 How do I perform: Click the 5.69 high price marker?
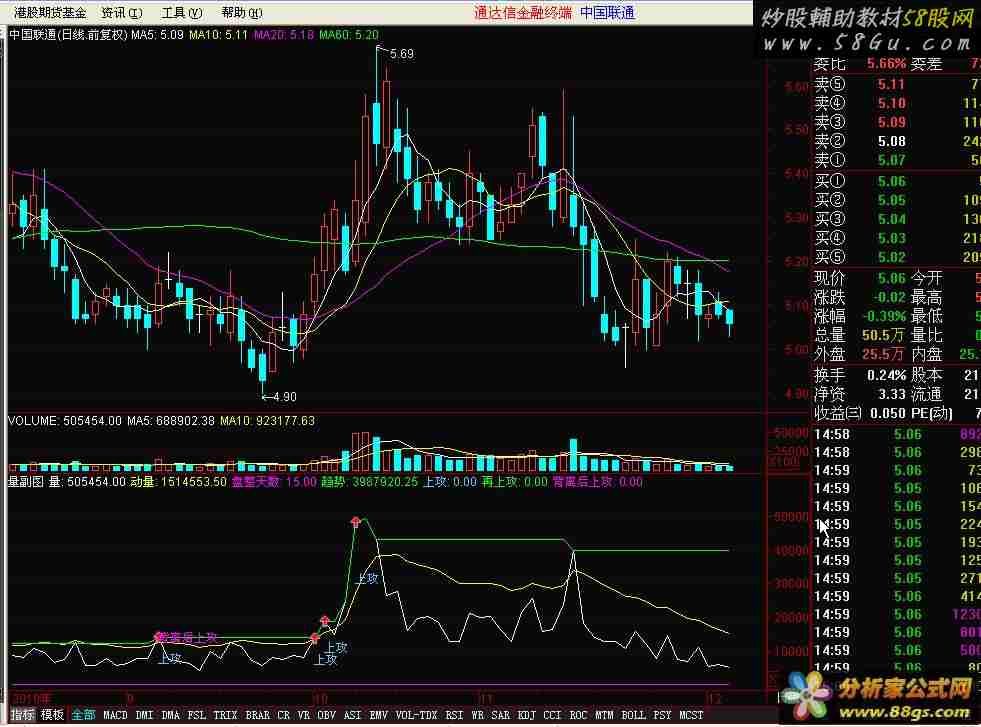click(x=400, y=53)
